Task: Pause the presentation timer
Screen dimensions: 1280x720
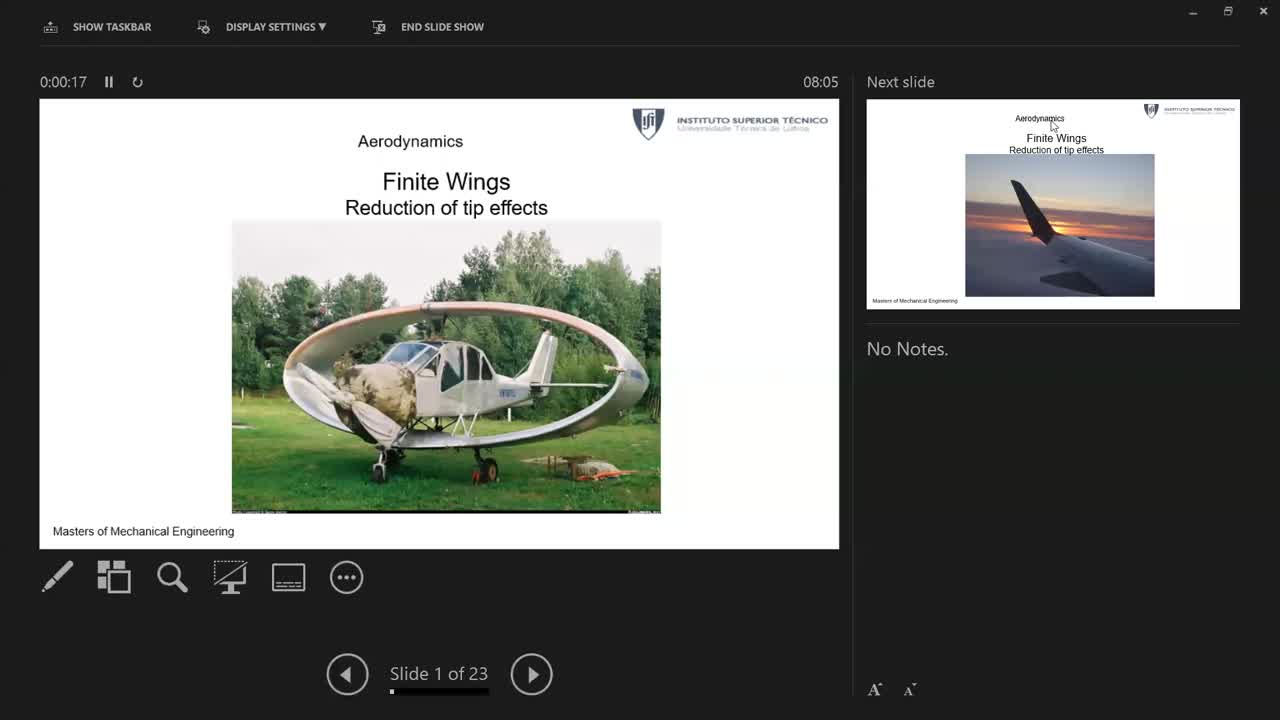Action: 109,82
